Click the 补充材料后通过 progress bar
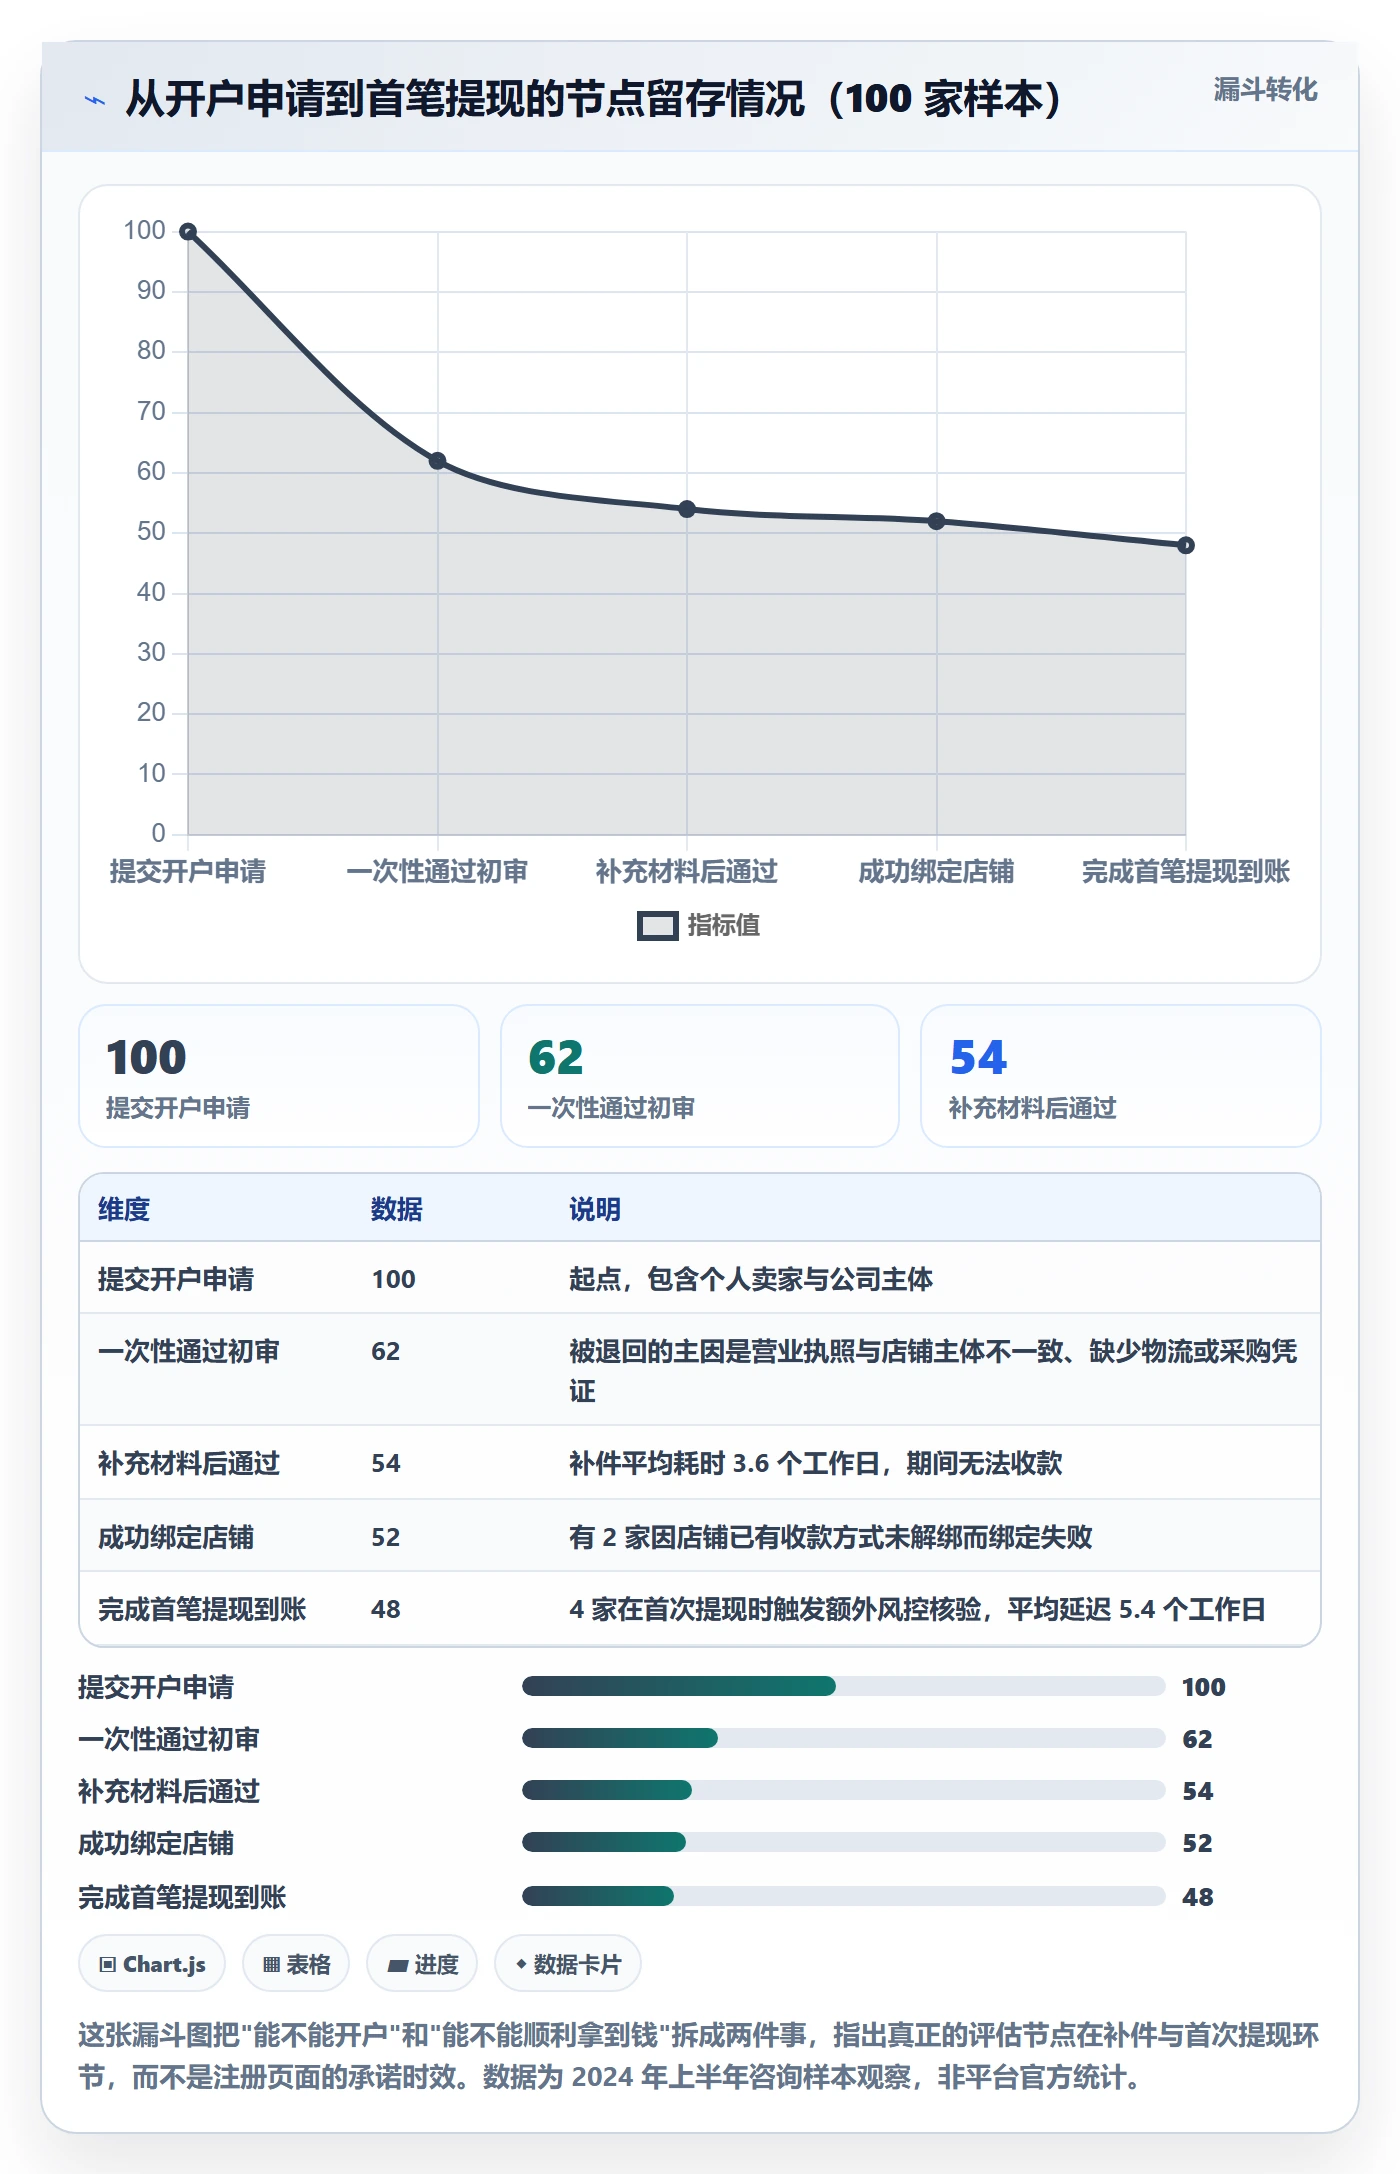1400x2174 pixels. (x=844, y=1791)
